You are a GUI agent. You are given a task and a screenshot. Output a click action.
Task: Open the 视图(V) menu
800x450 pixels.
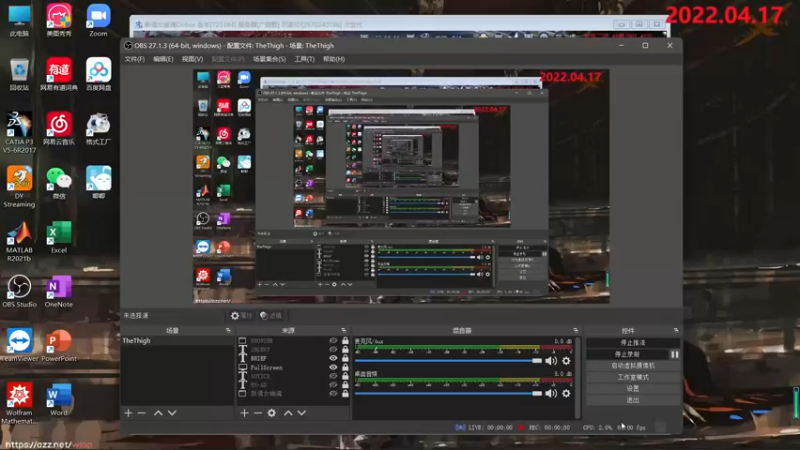pos(192,59)
